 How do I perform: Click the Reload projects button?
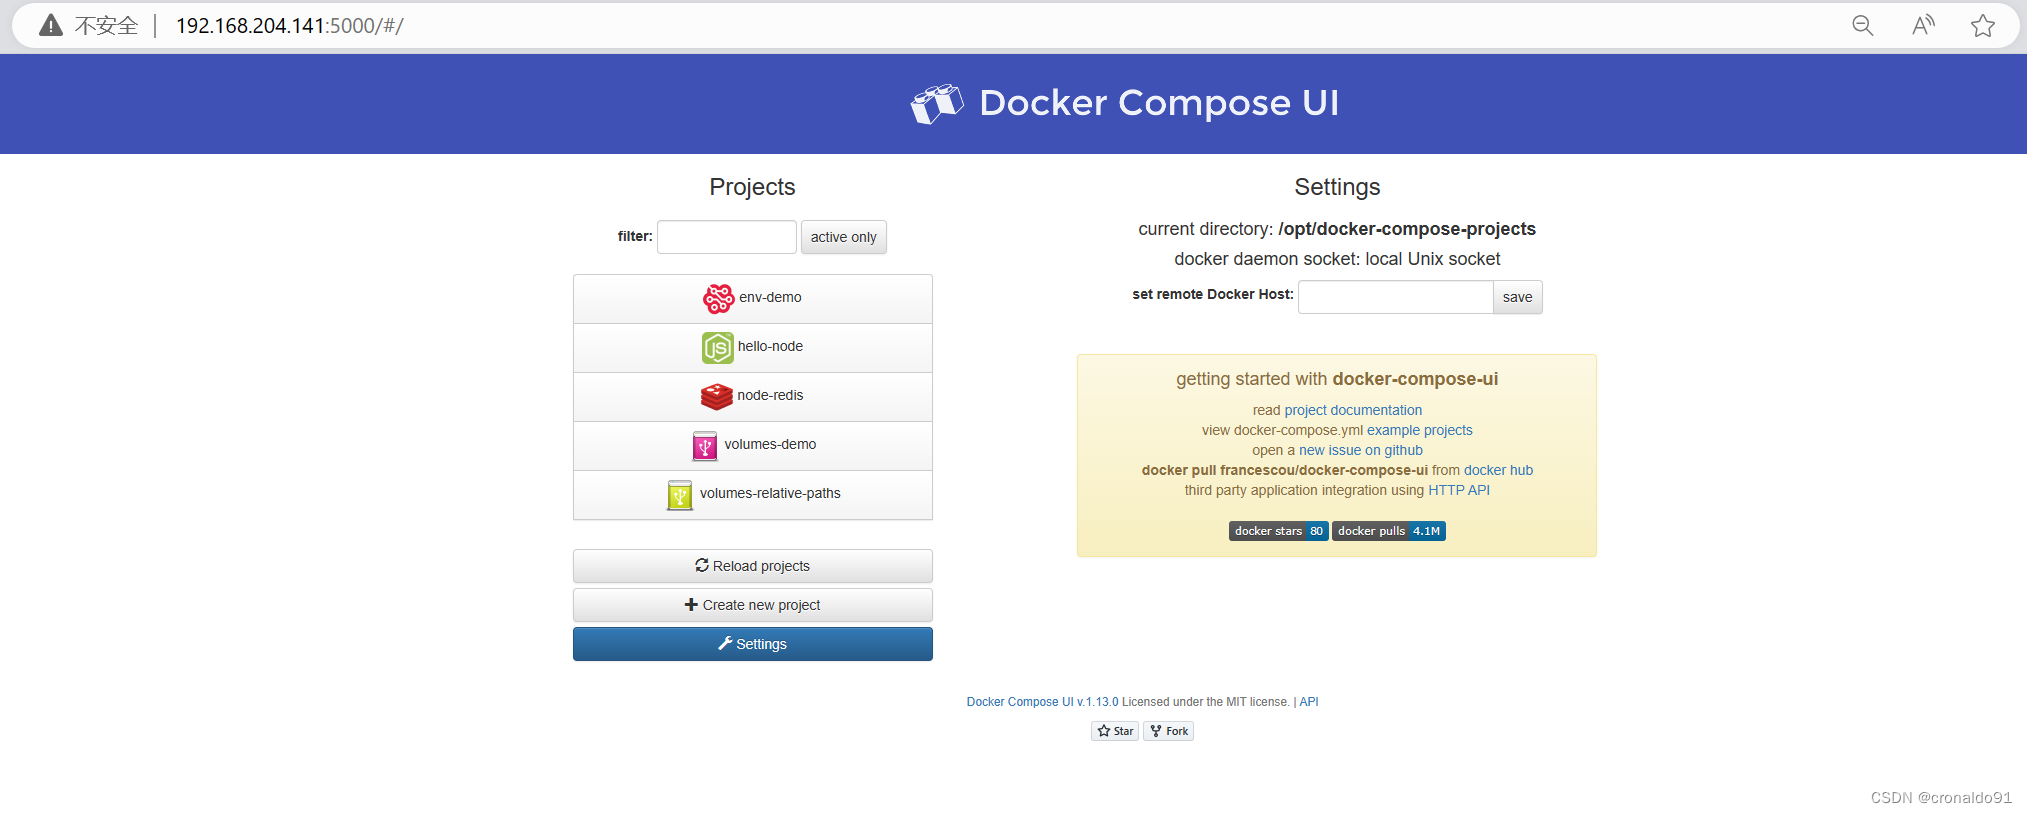pos(753,566)
